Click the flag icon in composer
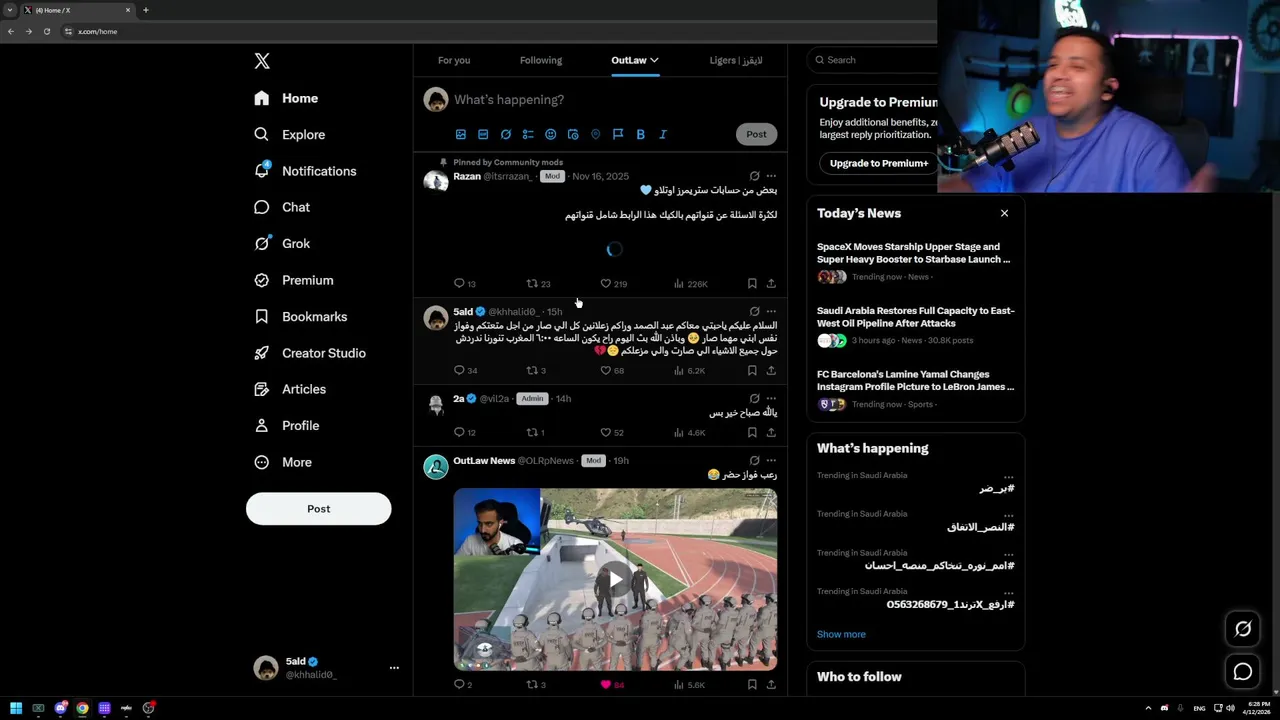Viewport: 1280px width, 720px height. [x=618, y=134]
